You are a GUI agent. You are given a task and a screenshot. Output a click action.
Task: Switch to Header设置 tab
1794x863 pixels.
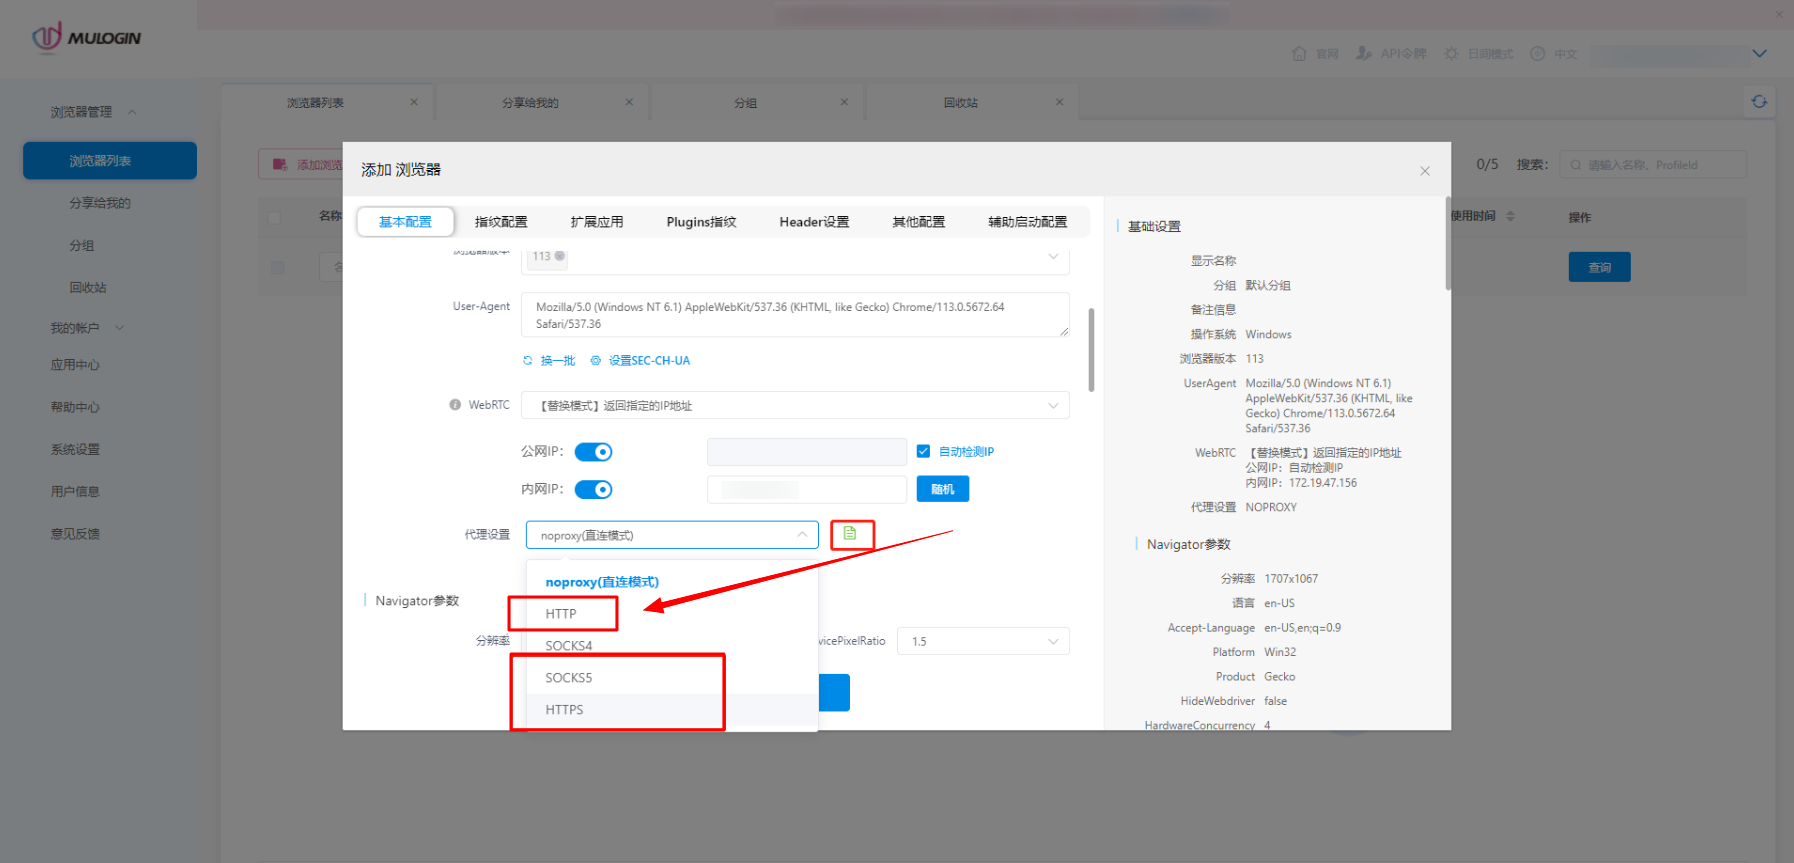(x=814, y=222)
